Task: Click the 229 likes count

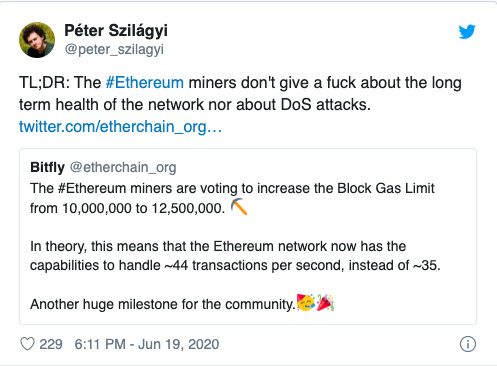Action: pos(51,344)
